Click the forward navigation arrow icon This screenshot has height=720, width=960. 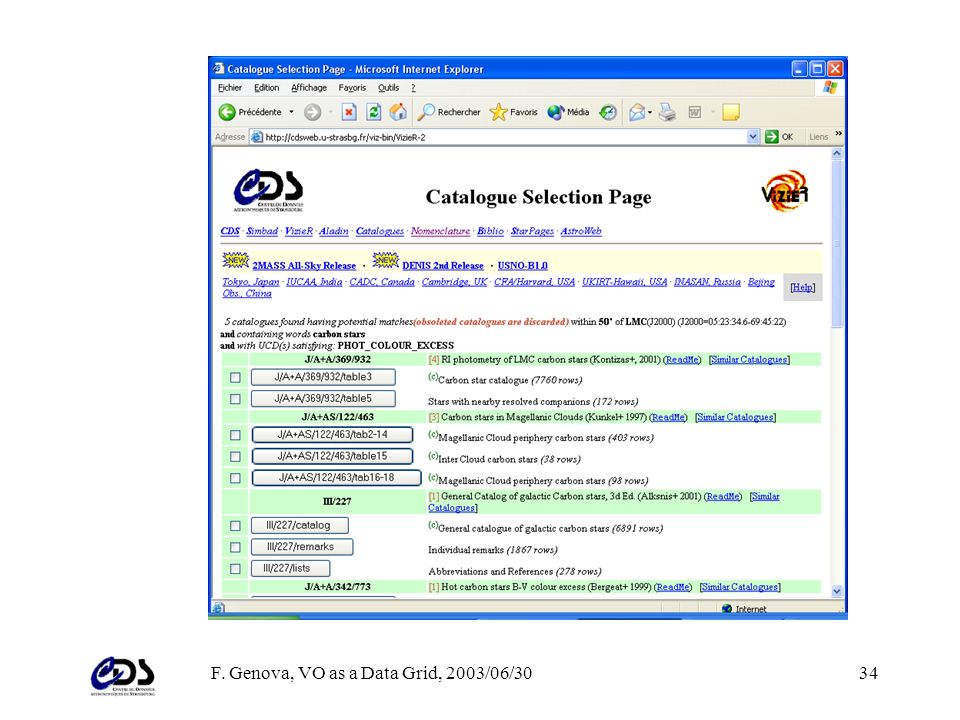tap(312, 112)
